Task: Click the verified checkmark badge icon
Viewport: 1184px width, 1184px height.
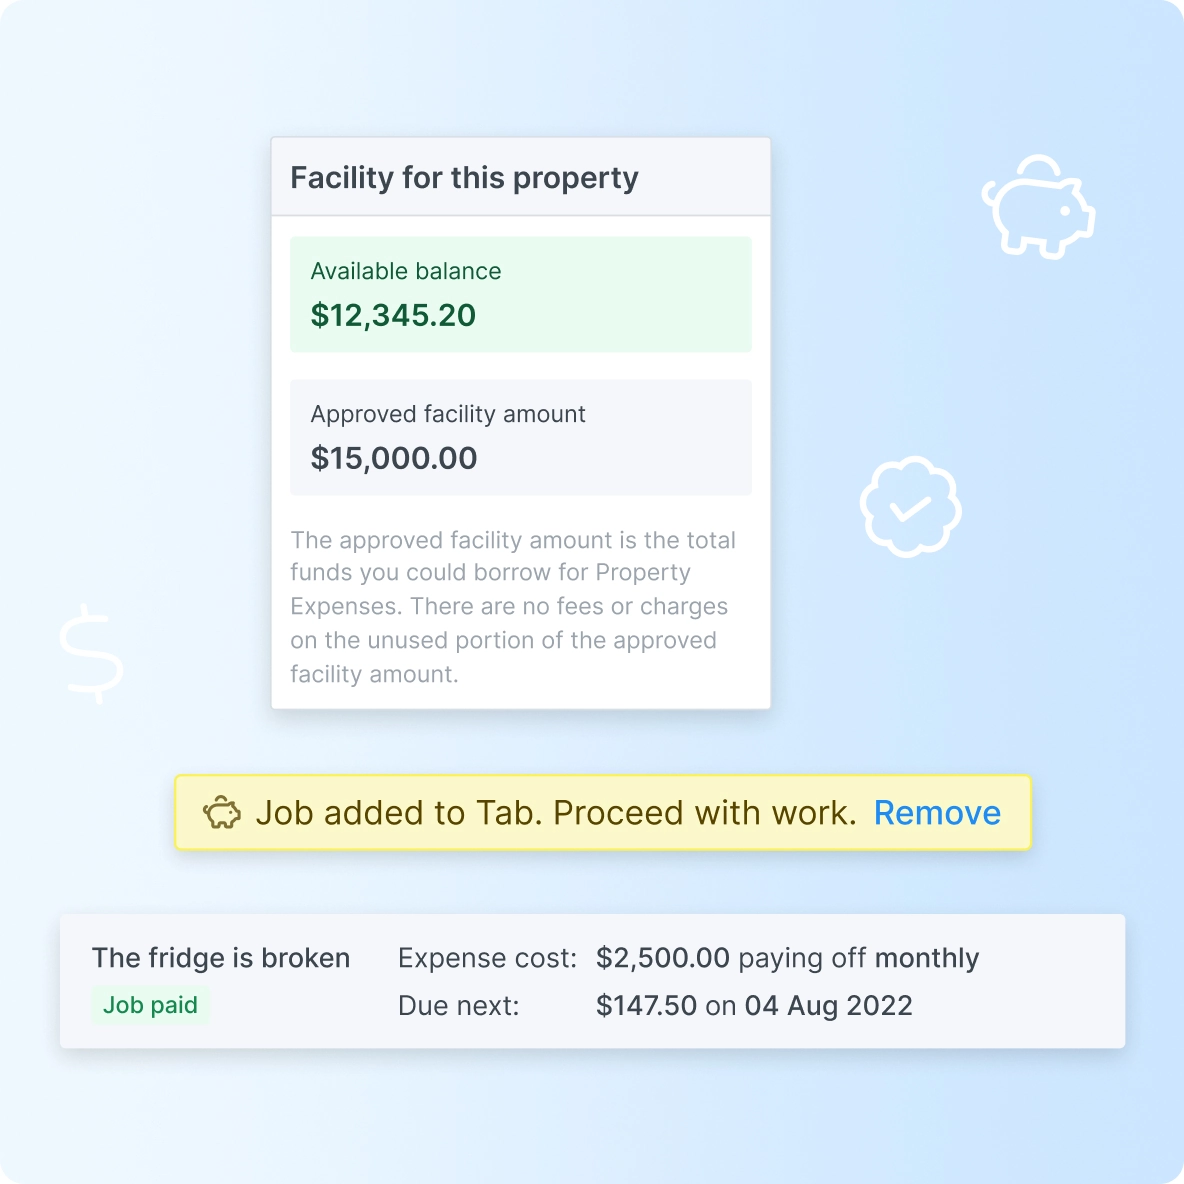Action: click(910, 507)
